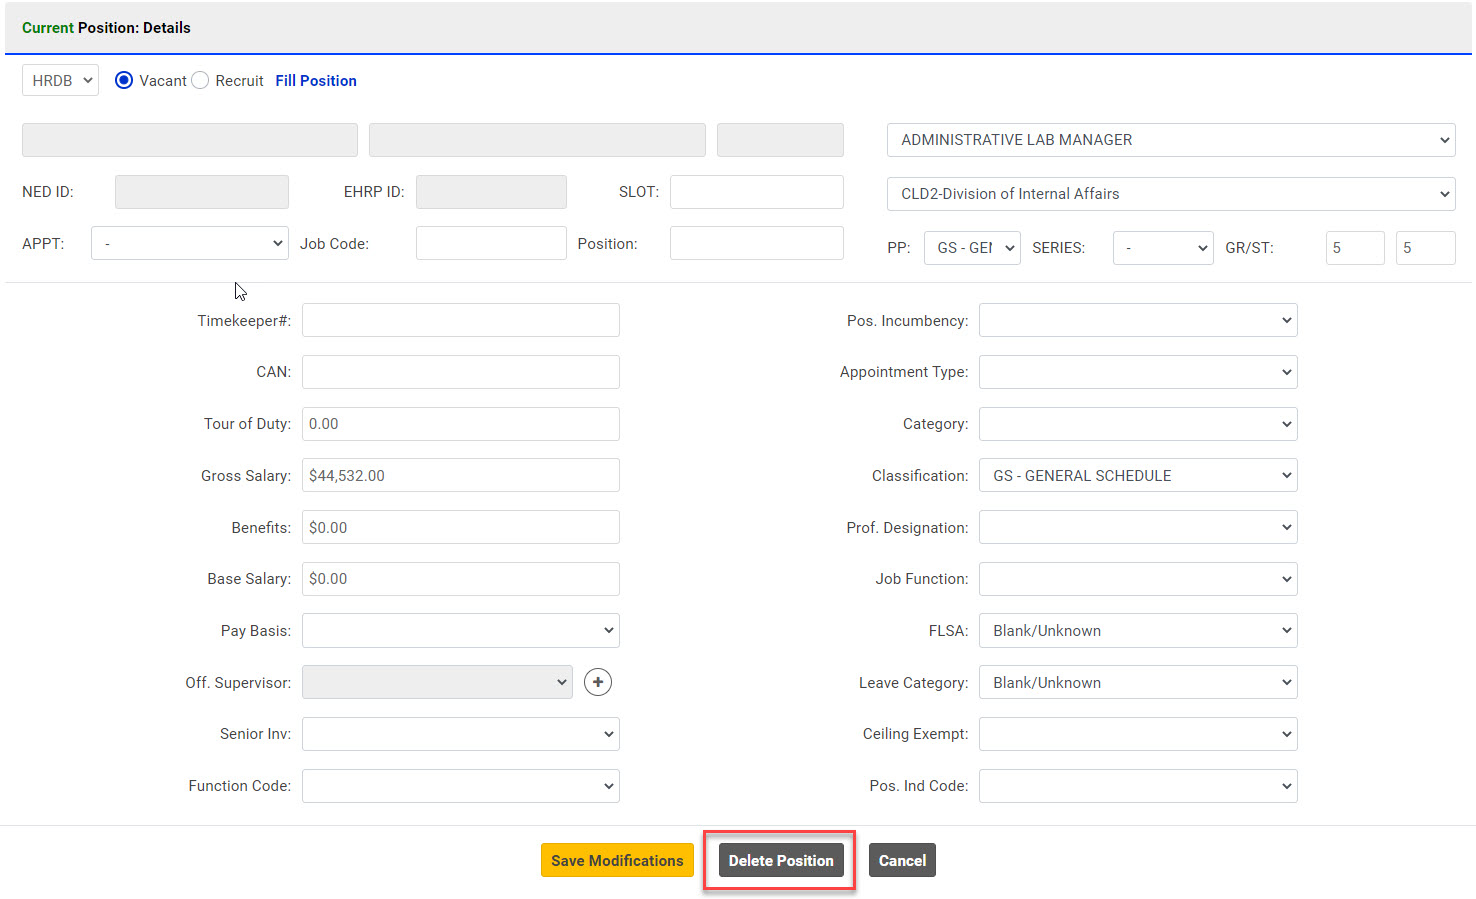Expand the APPT dropdown

pos(190,243)
